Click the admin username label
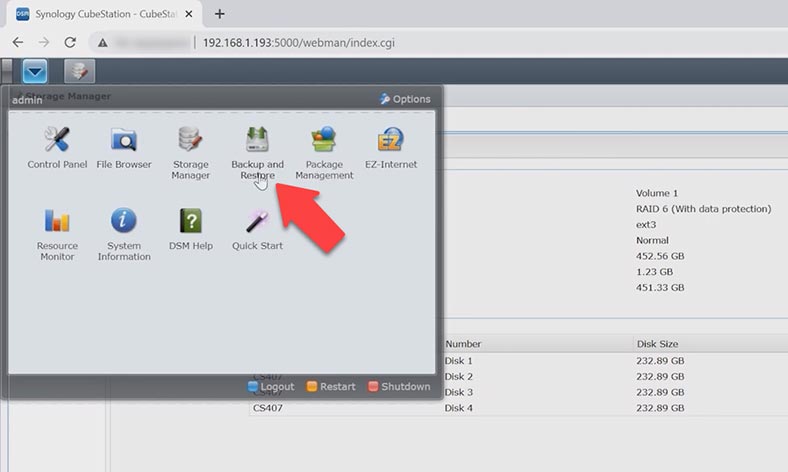Image resolution: width=788 pixels, height=472 pixels. click(x=27, y=100)
